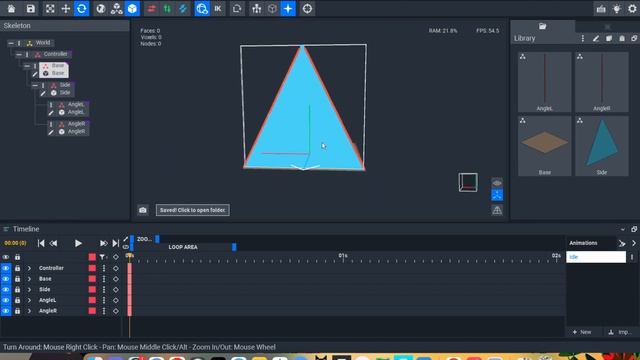
Task: Toggle the eye visibility icon in the viewport corner
Action: [497, 182]
